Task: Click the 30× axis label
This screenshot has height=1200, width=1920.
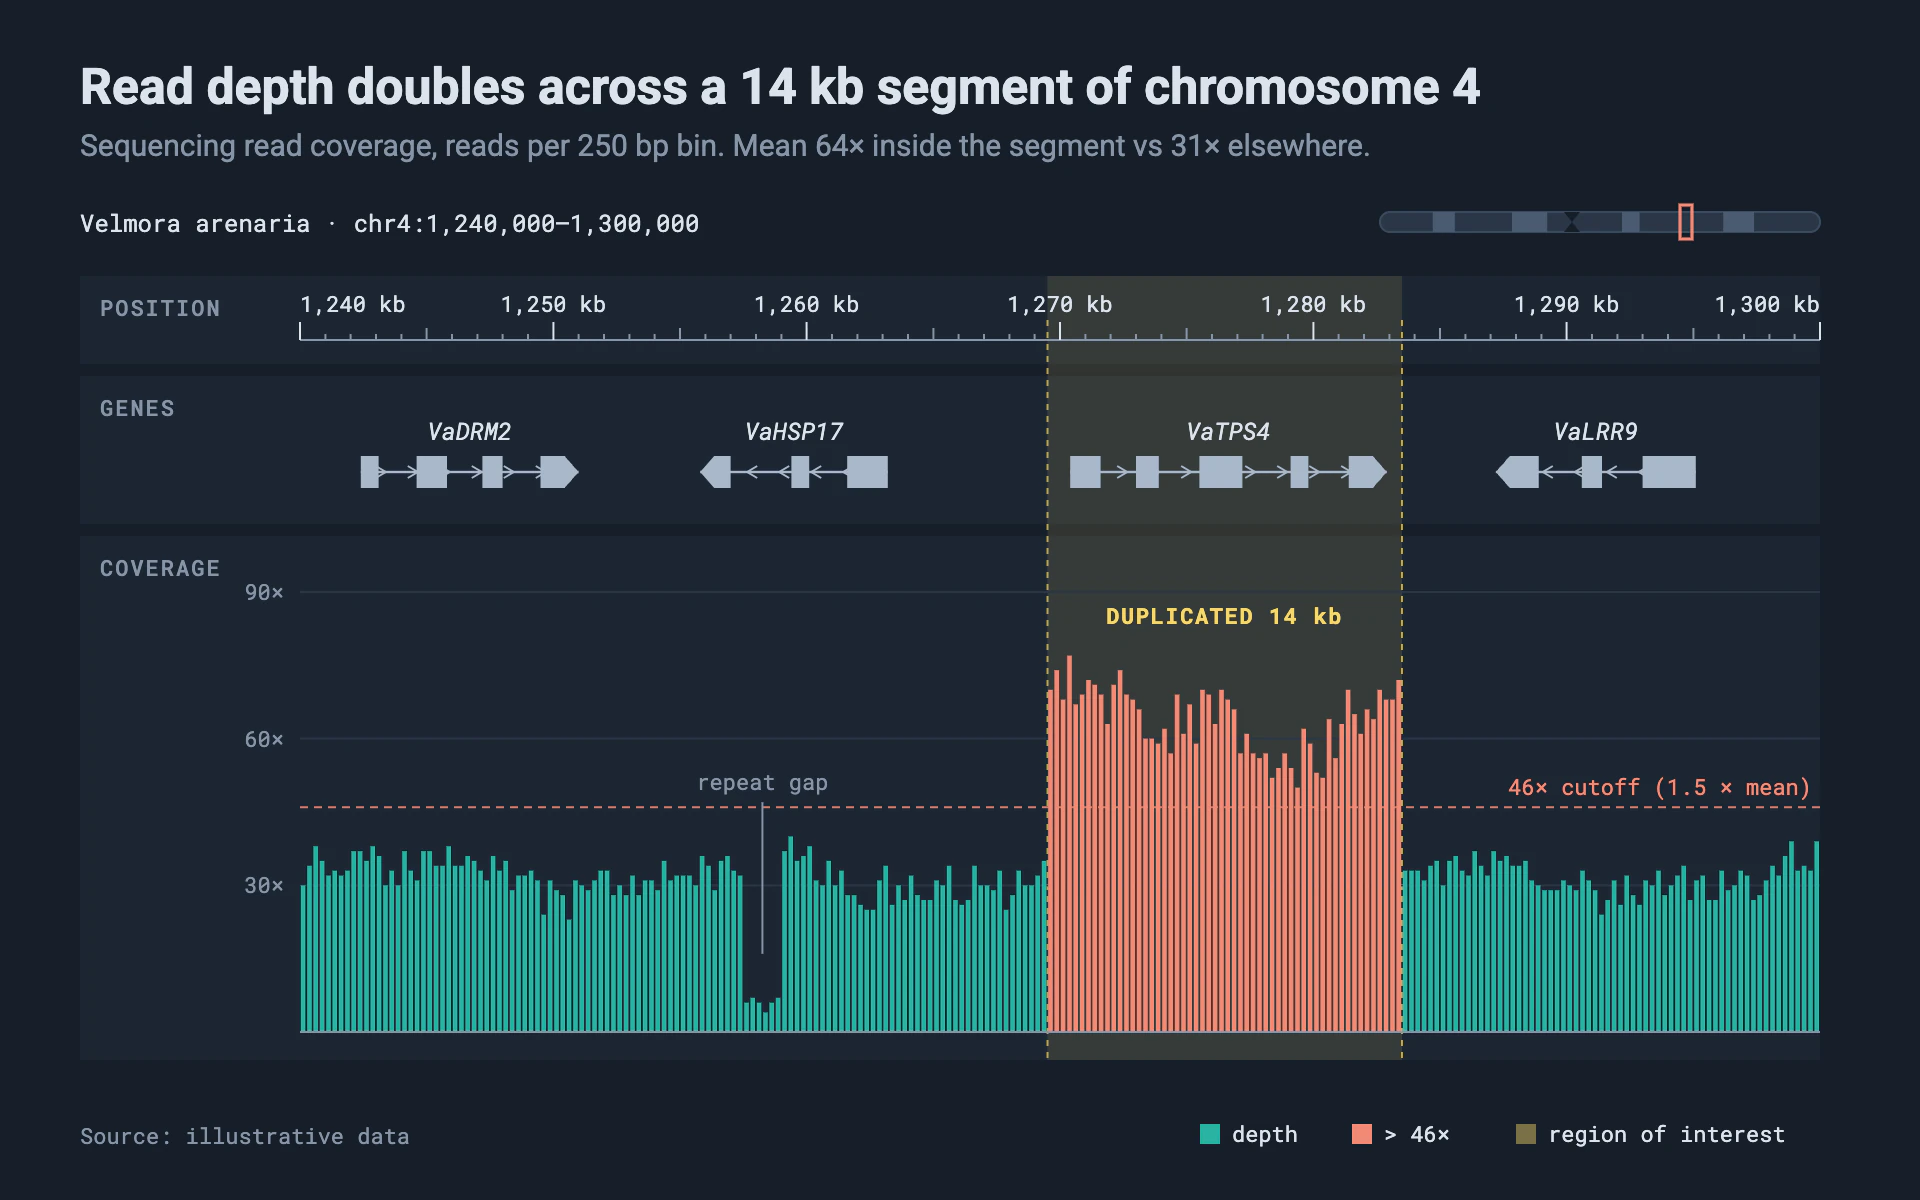Action: pyautogui.click(x=264, y=885)
